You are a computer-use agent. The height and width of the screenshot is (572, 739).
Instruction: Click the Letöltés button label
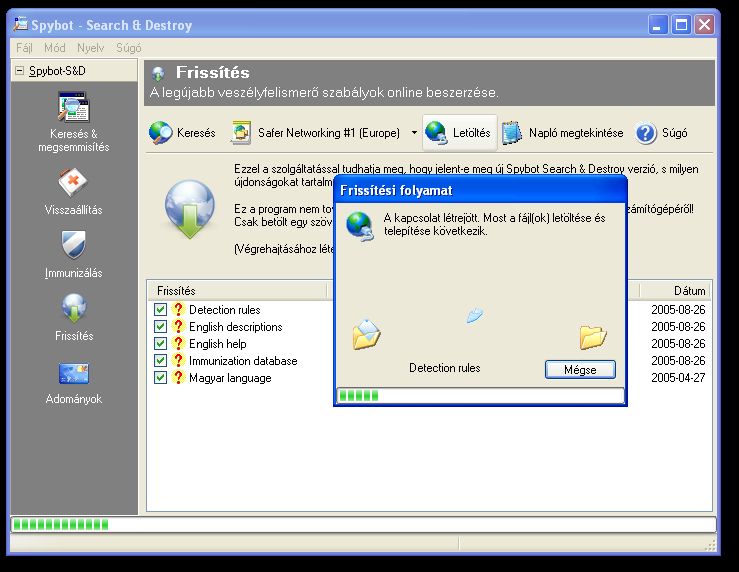(471, 133)
